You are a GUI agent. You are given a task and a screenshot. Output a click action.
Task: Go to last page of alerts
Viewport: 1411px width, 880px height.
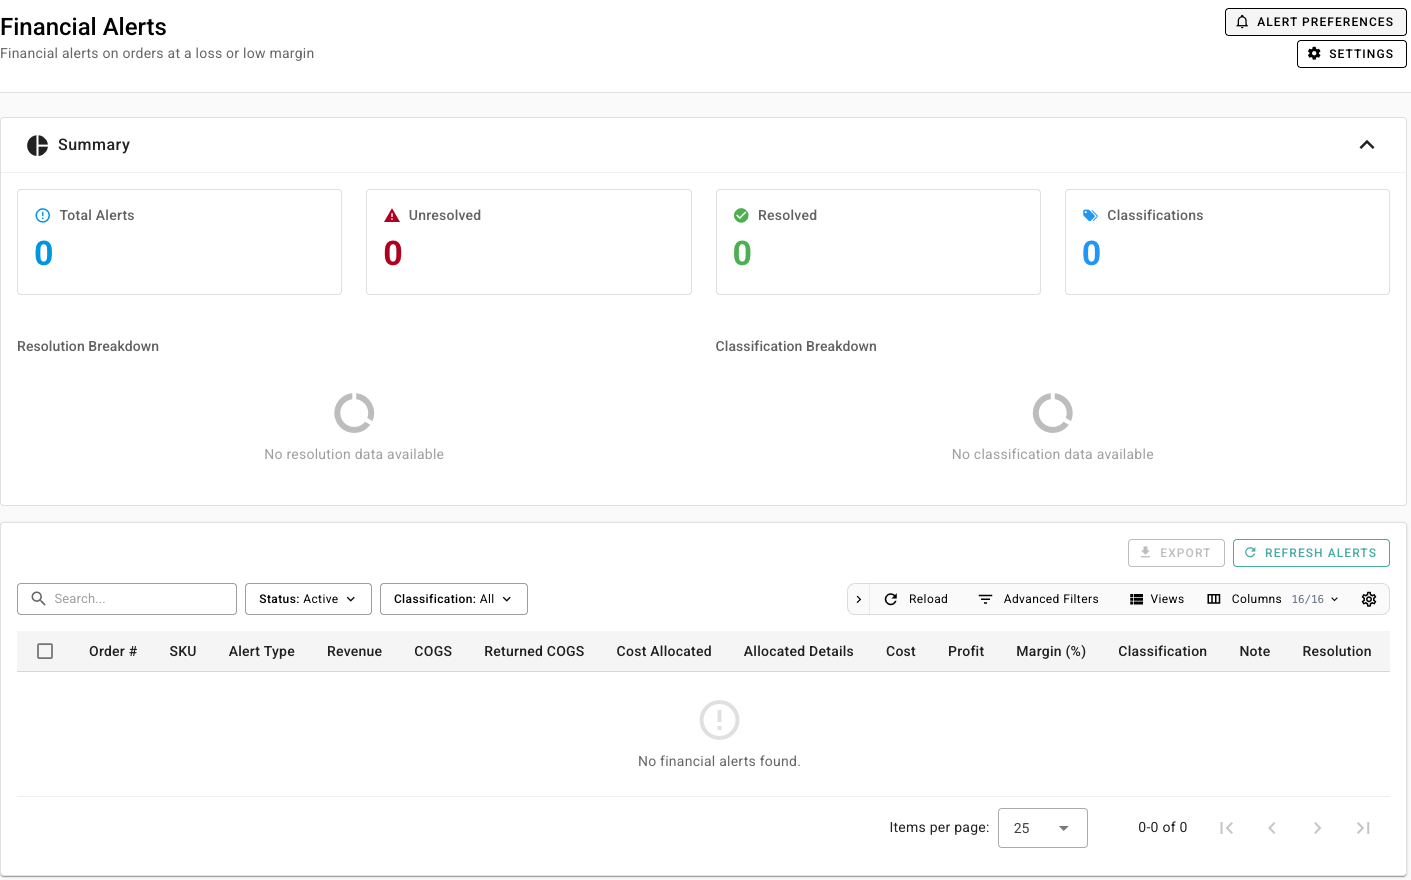click(x=1363, y=828)
